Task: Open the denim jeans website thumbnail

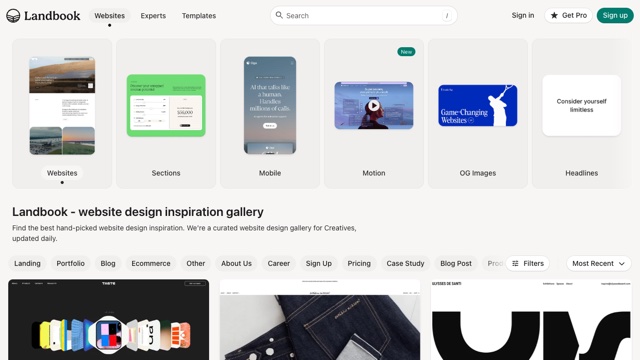Action: pyautogui.click(x=320, y=320)
